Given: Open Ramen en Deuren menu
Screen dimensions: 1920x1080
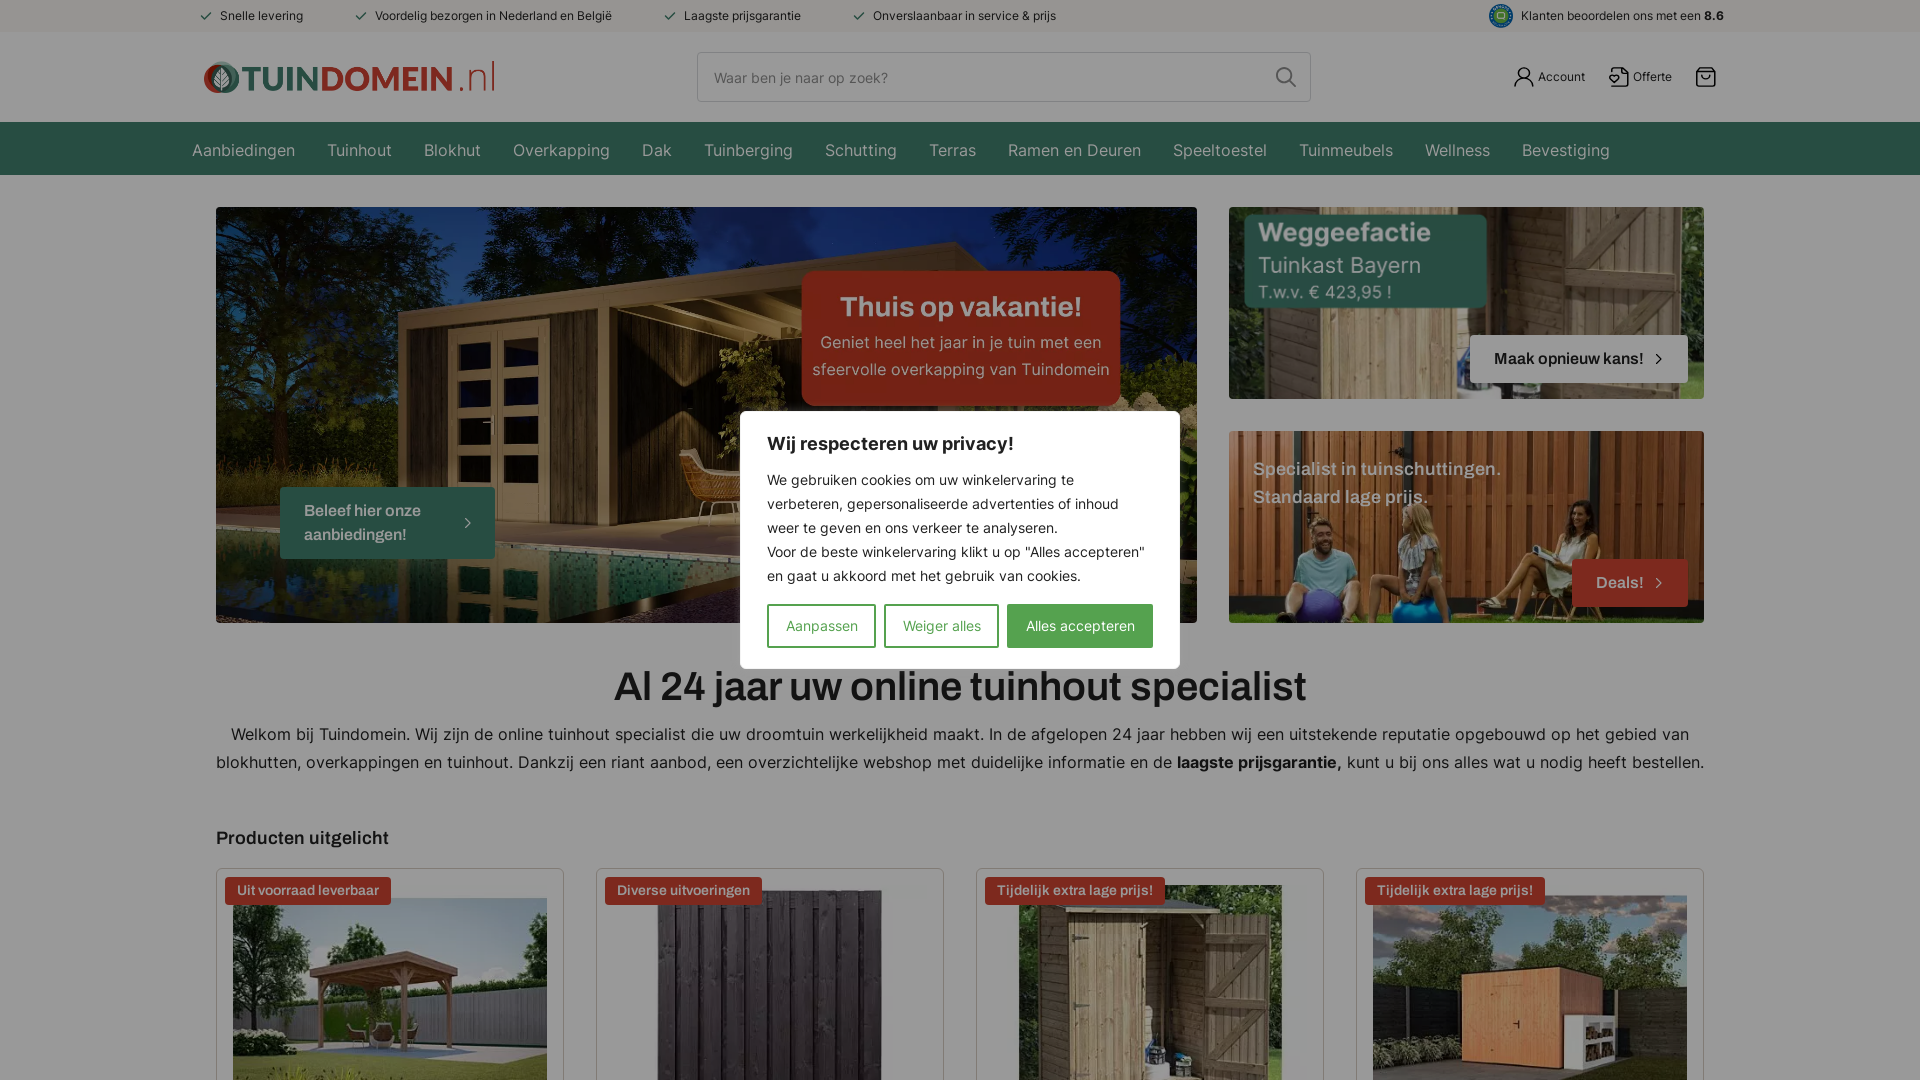Looking at the screenshot, I should coord(1074,150).
